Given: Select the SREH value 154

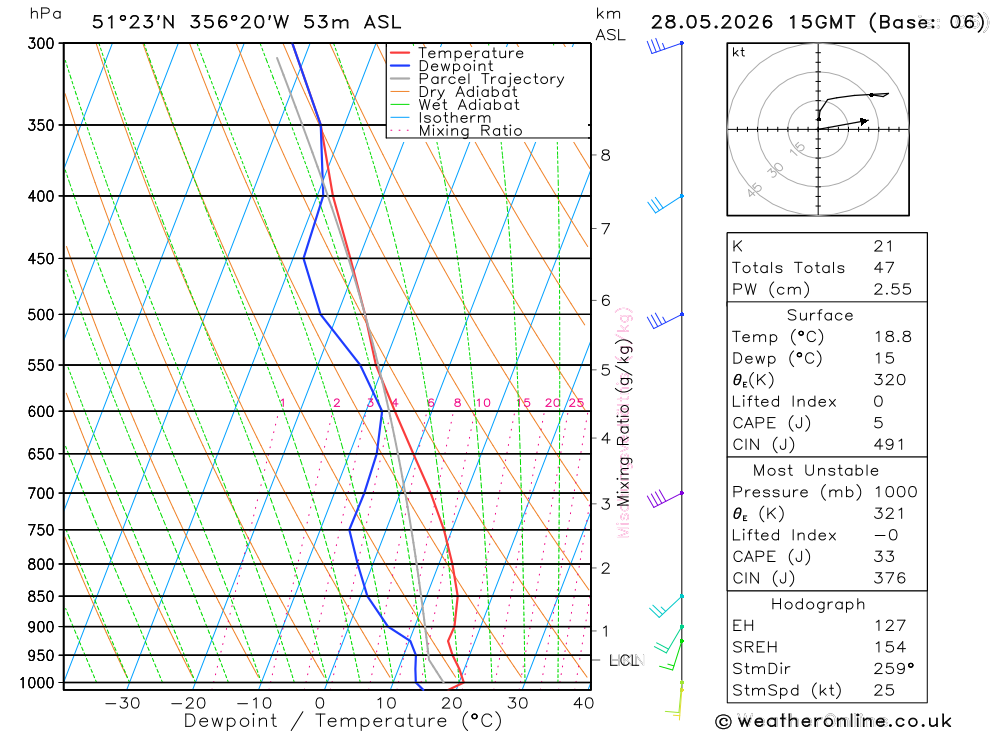Looking at the screenshot, I should [889, 648].
